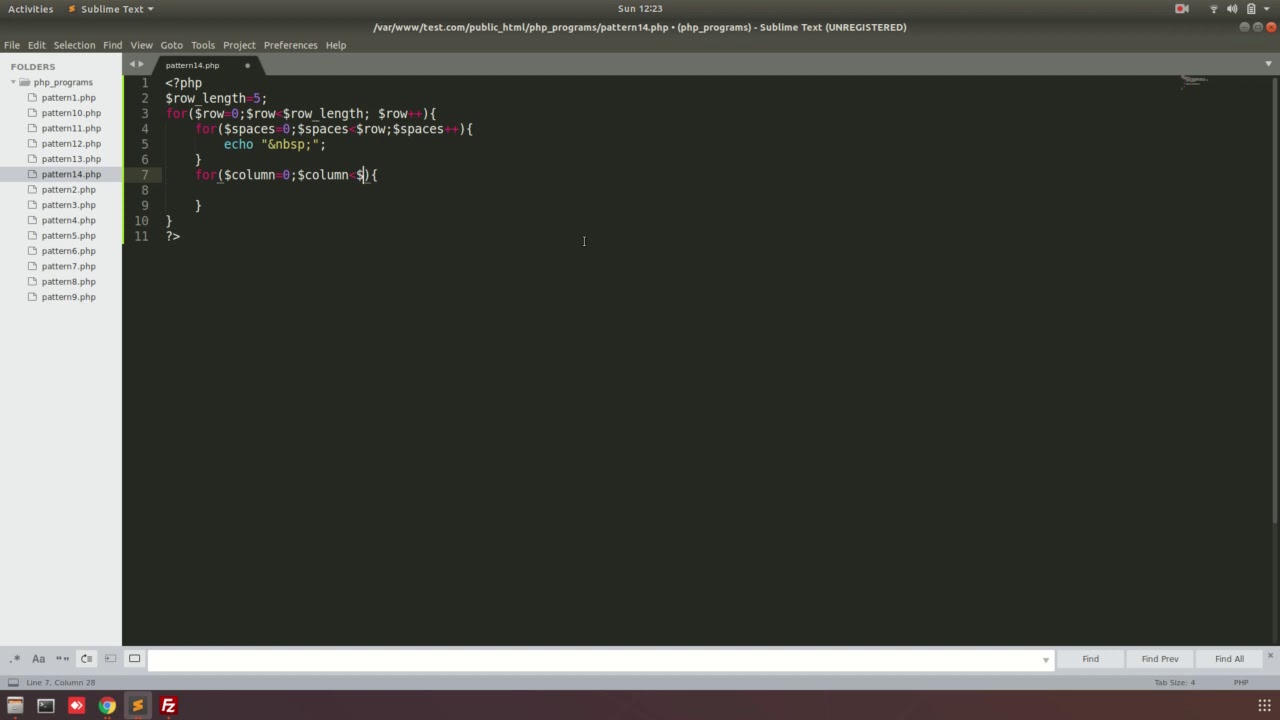The image size is (1280, 720).
Task: Open pattern8.php in sidebar
Action: [x=69, y=282]
